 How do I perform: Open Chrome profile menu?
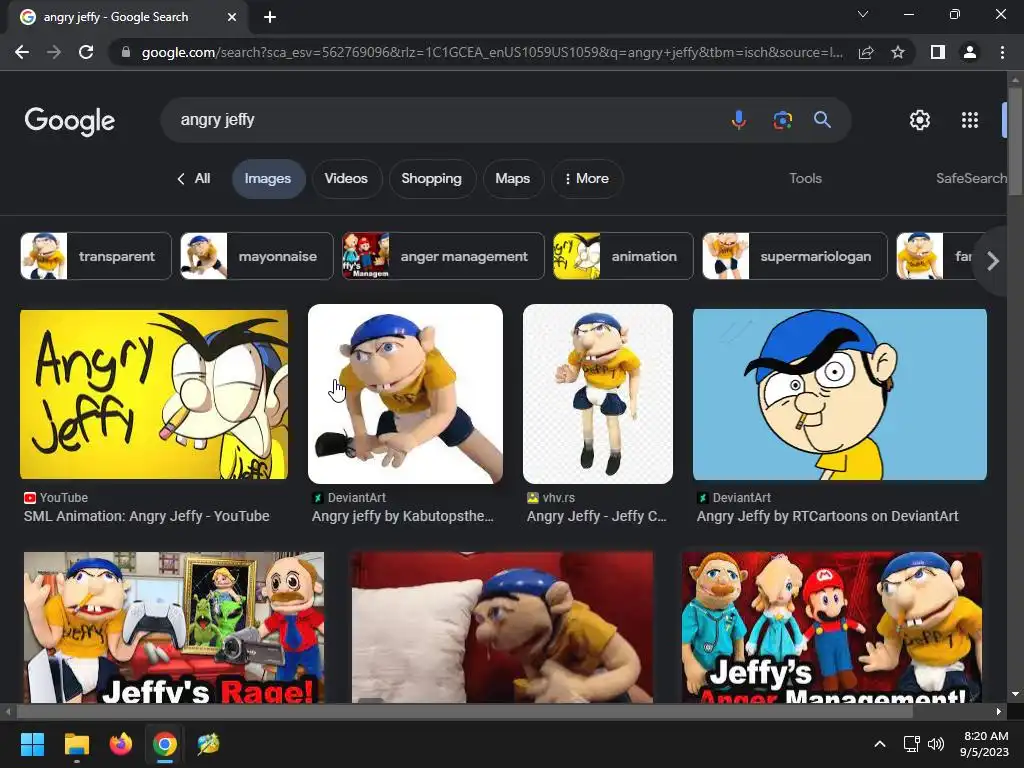[970, 52]
